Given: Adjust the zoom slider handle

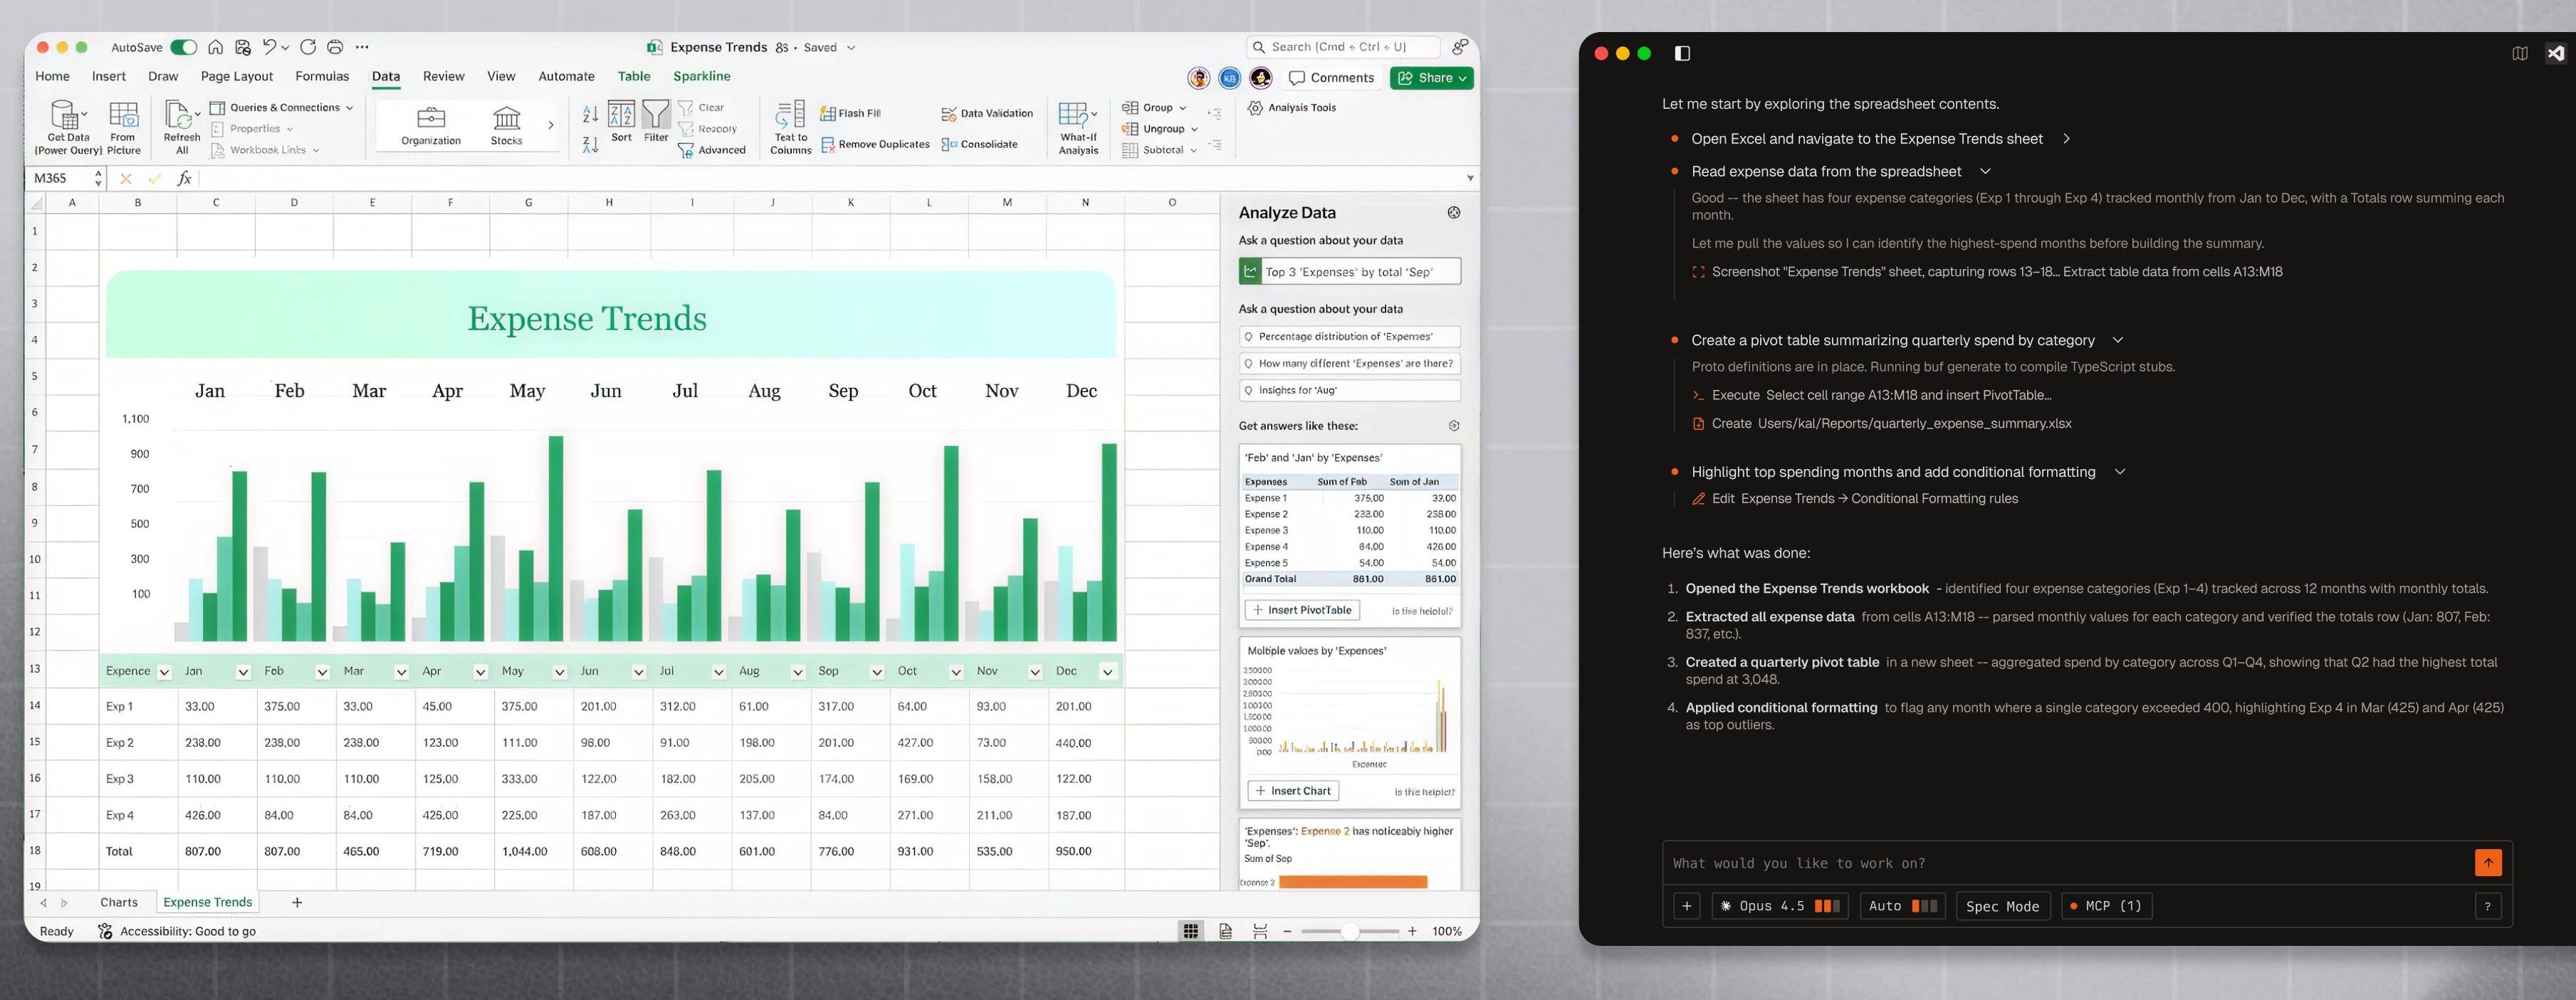Looking at the screenshot, I should 1349,931.
